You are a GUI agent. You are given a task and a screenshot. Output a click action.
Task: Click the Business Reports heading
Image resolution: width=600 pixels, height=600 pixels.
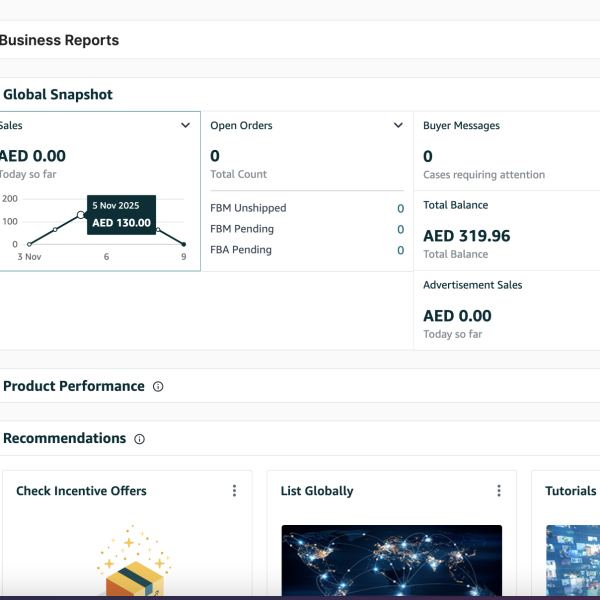(58, 41)
